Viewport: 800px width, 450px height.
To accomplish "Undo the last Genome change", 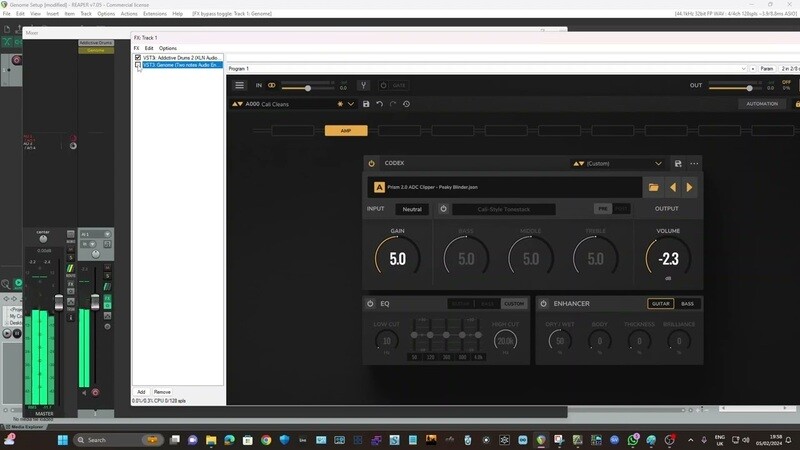I will coord(380,104).
